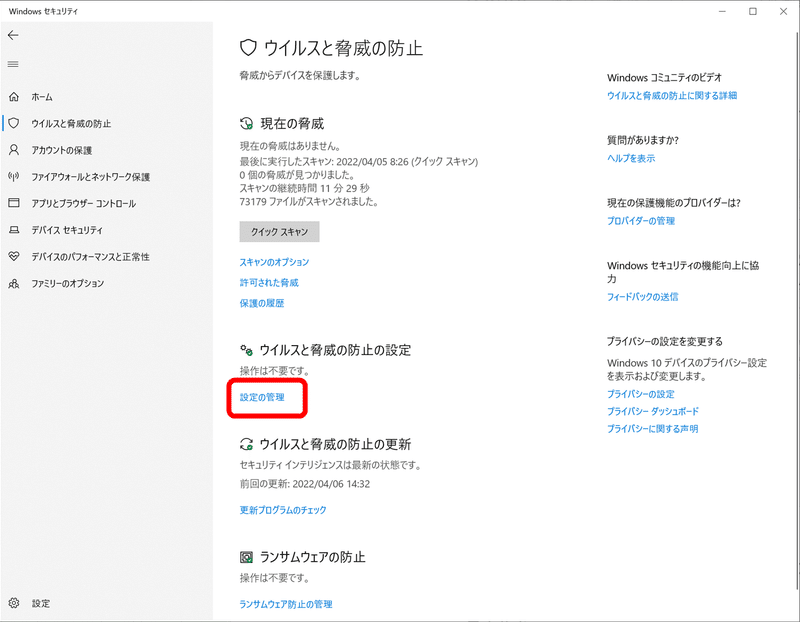Viewport: 800px width, 622px height.
Task: View 保護の履歴 link
Action: (x=262, y=303)
